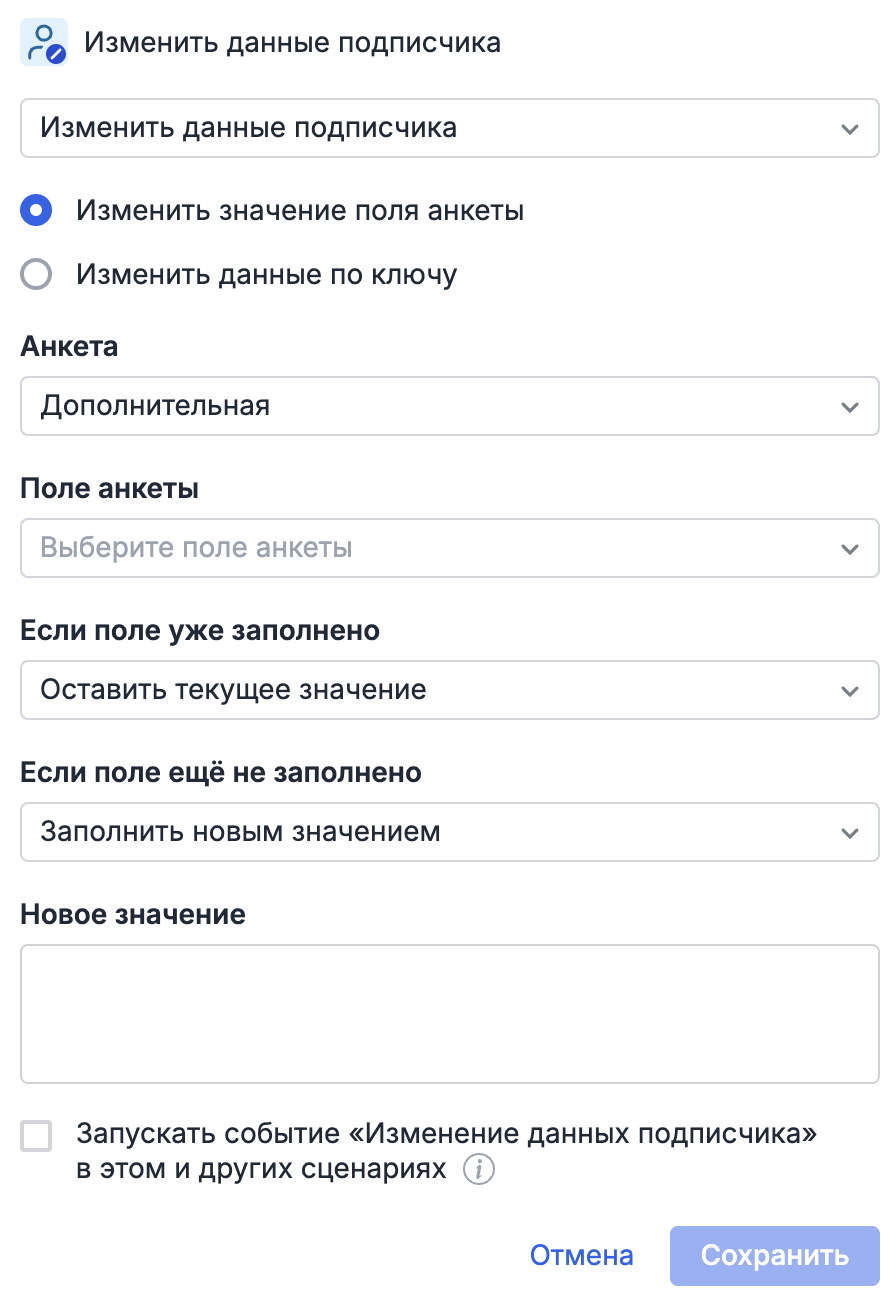Click the chevron next to Заполнить новым значением
The height and width of the screenshot is (1314, 896).
(x=849, y=832)
